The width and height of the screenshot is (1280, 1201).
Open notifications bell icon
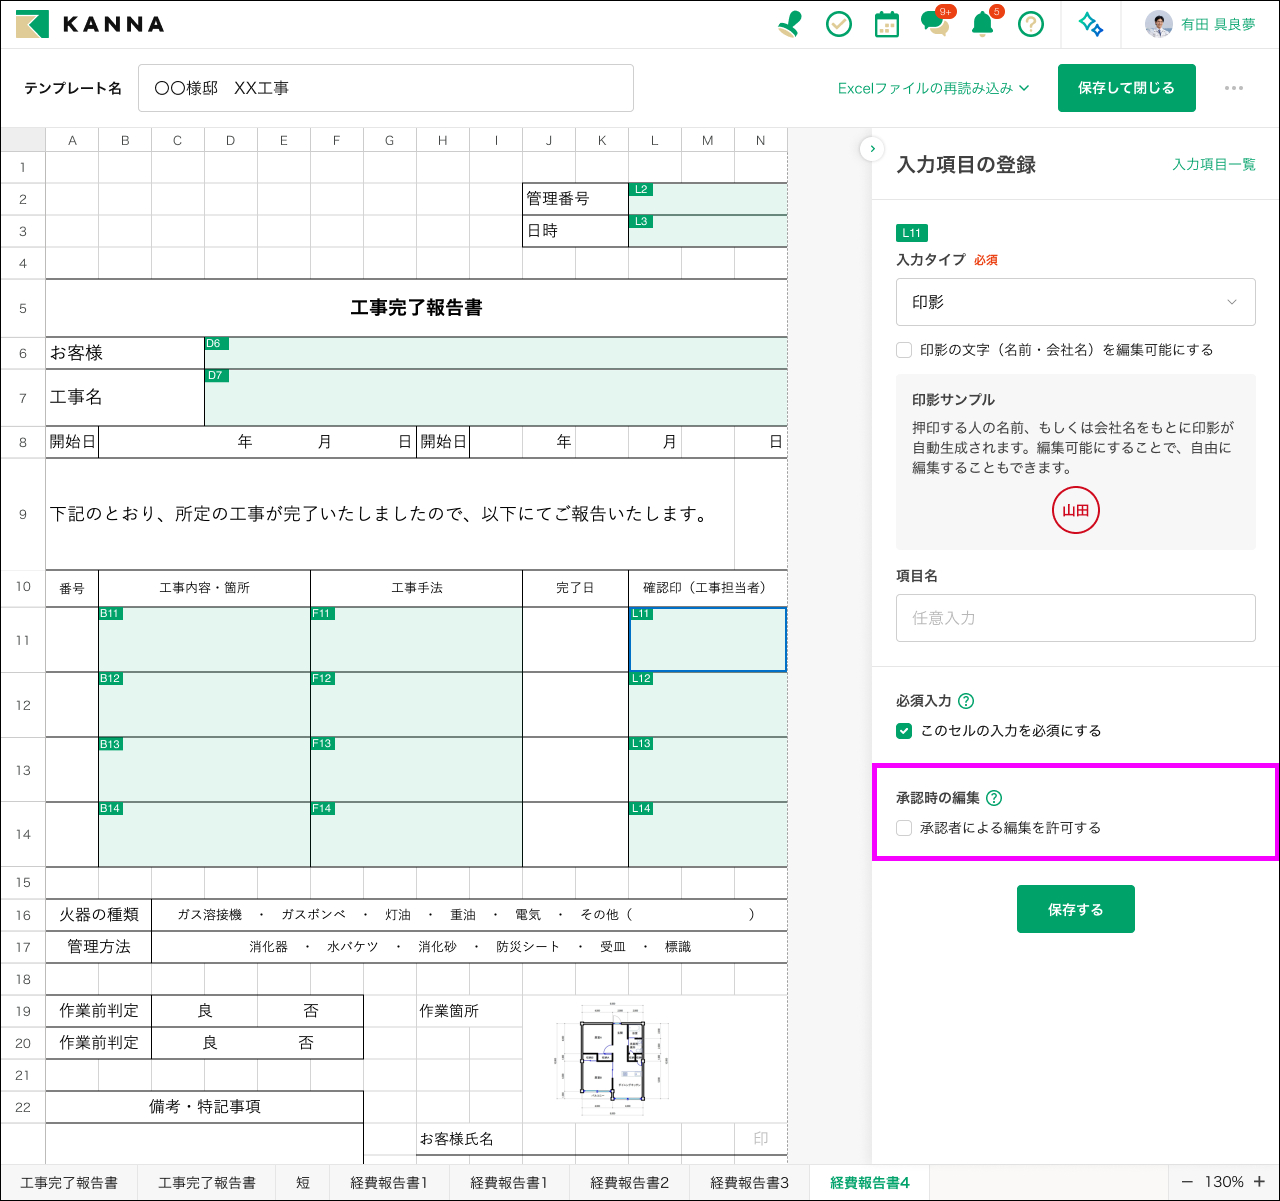click(x=983, y=24)
